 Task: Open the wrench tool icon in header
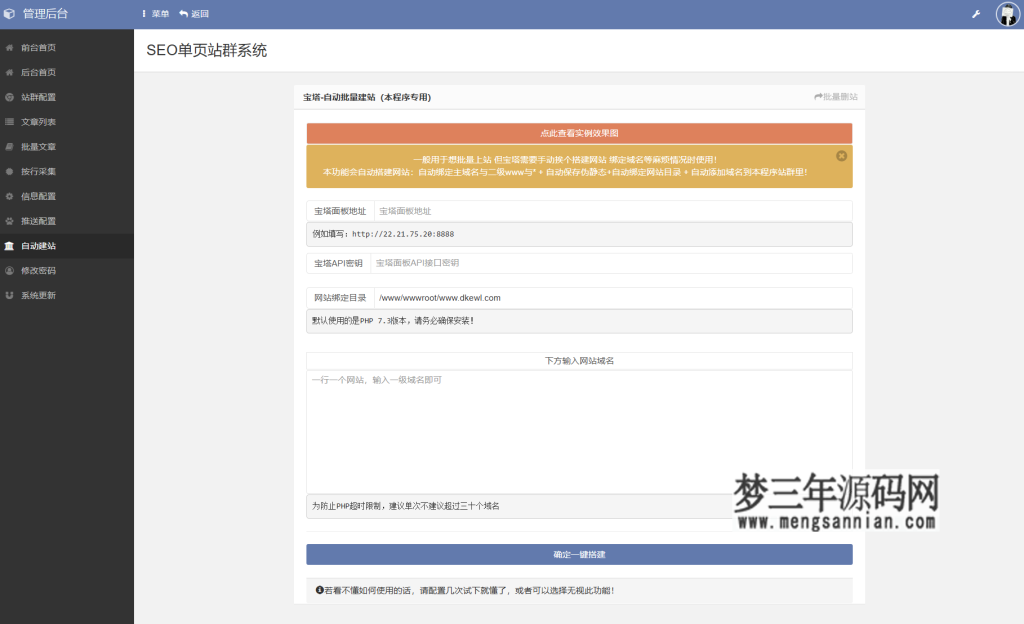(975, 14)
